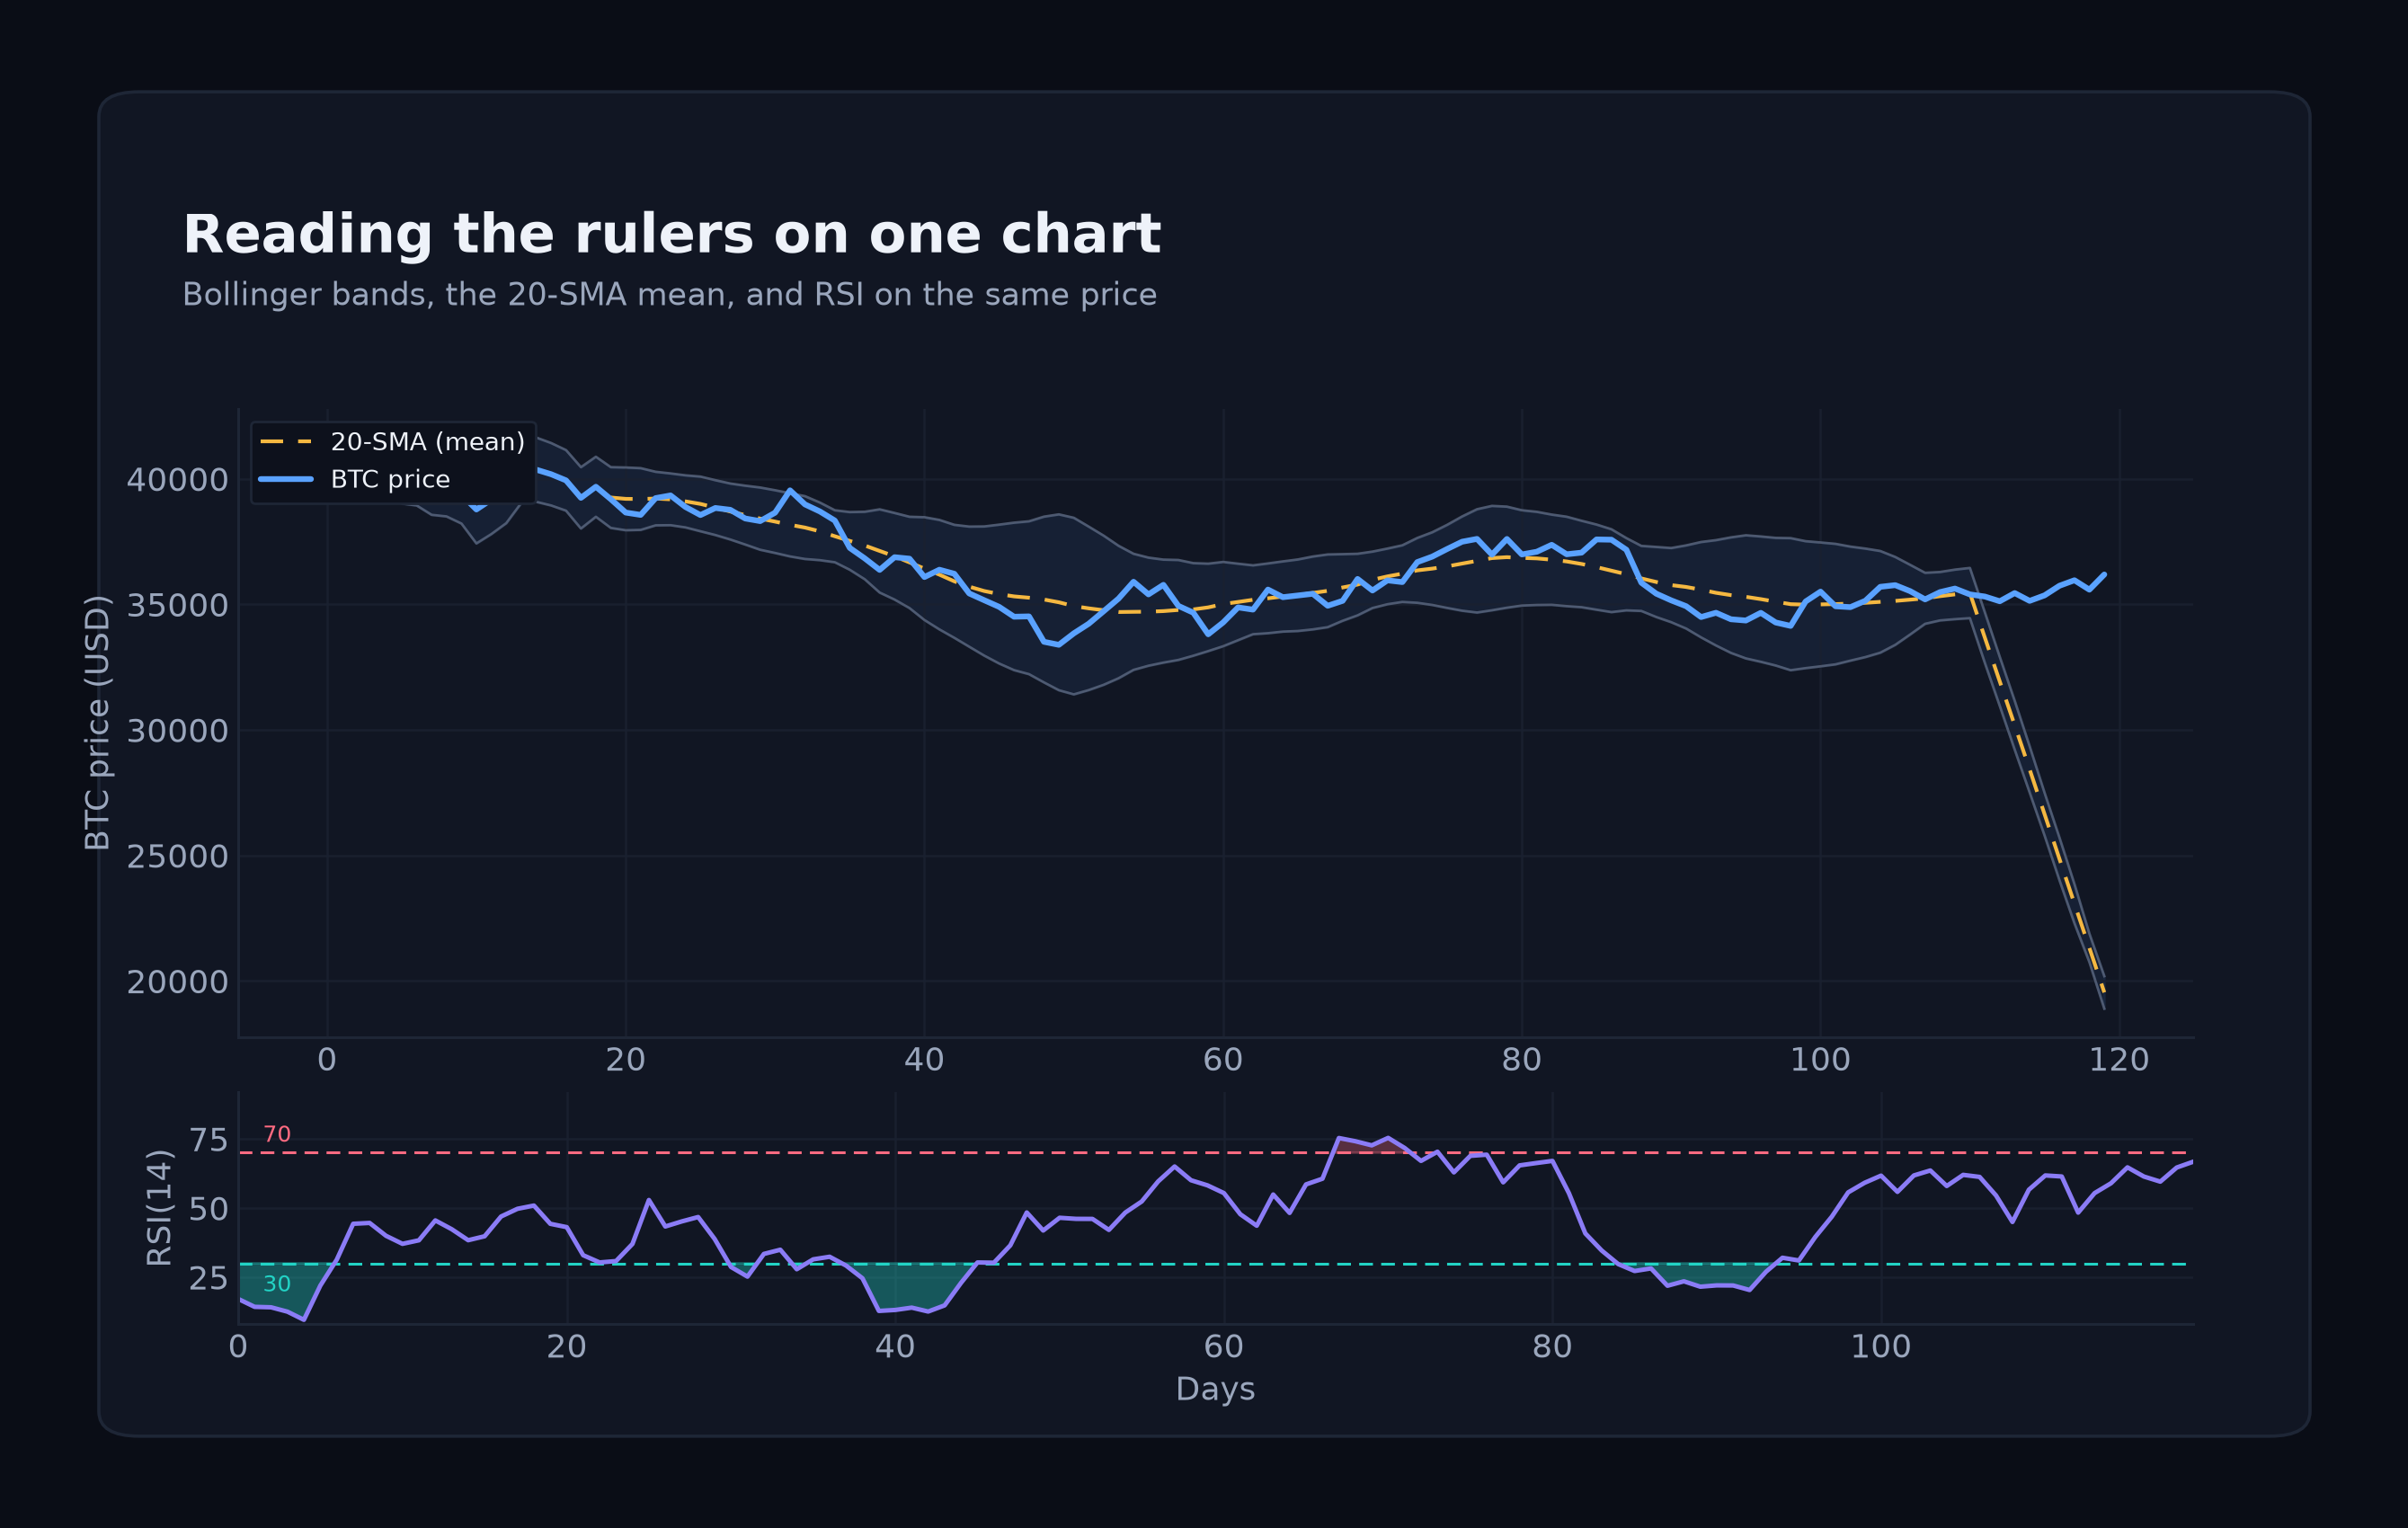This screenshot has height=1528, width=2408.
Task: Click day 0 on the RSI chart's x-axis
Action: click(238, 1347)
